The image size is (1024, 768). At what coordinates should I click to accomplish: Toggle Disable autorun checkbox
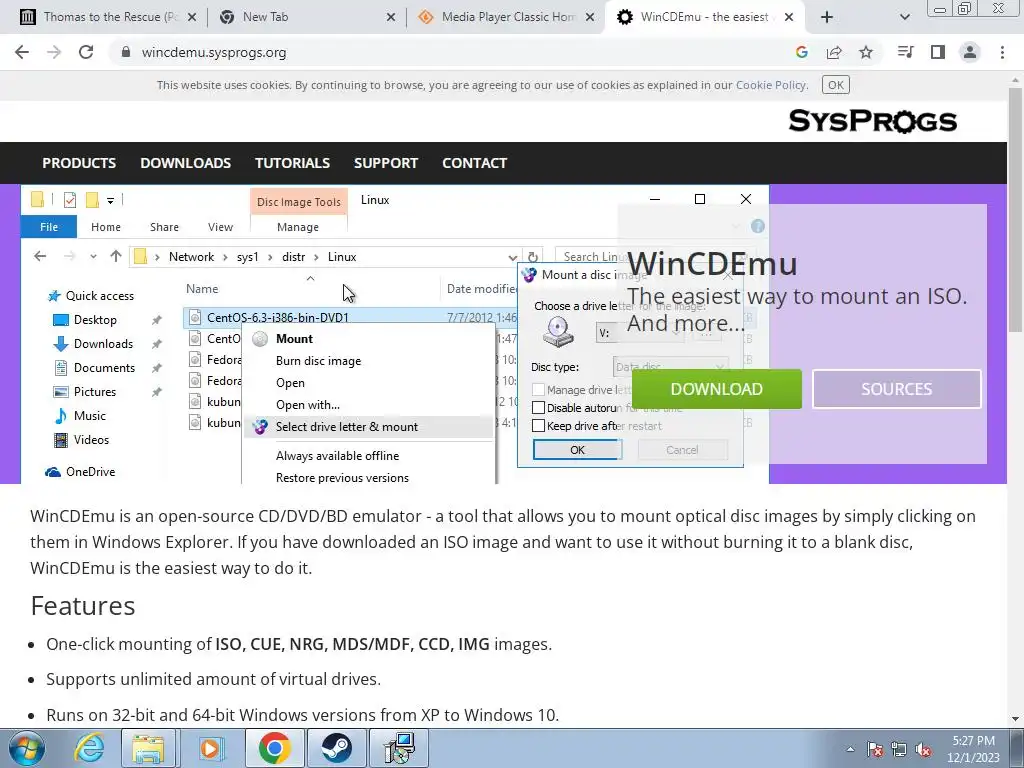click(538, 408)
